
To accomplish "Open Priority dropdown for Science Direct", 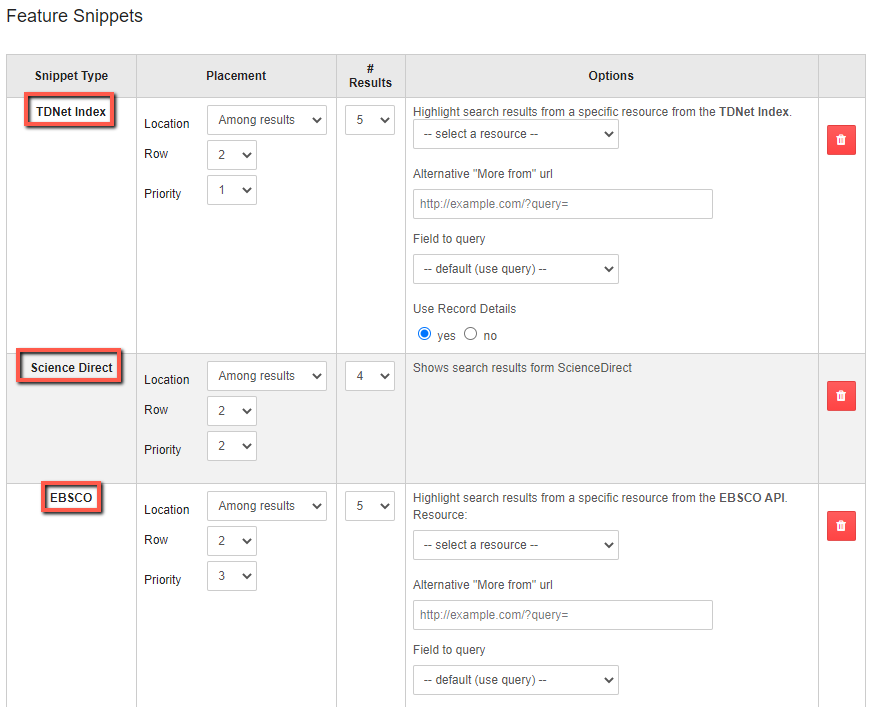I will [x=232, y=446].
